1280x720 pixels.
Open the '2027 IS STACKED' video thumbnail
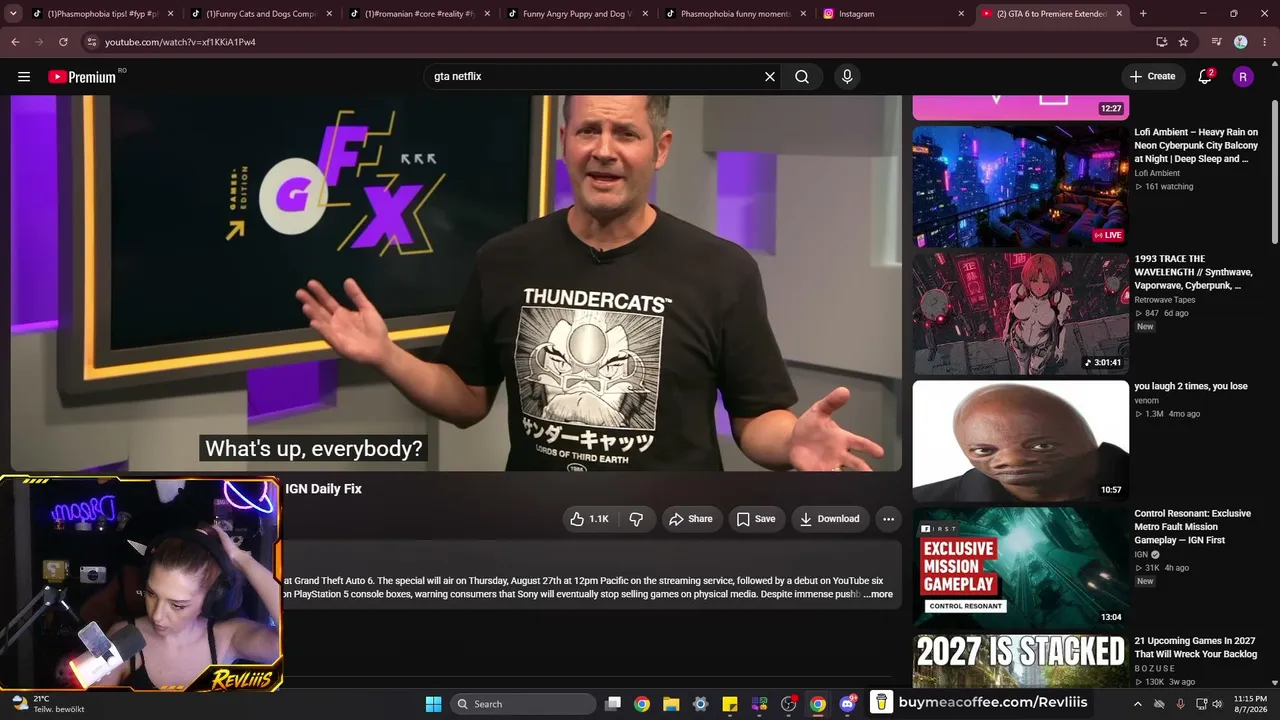[1020, 660]
